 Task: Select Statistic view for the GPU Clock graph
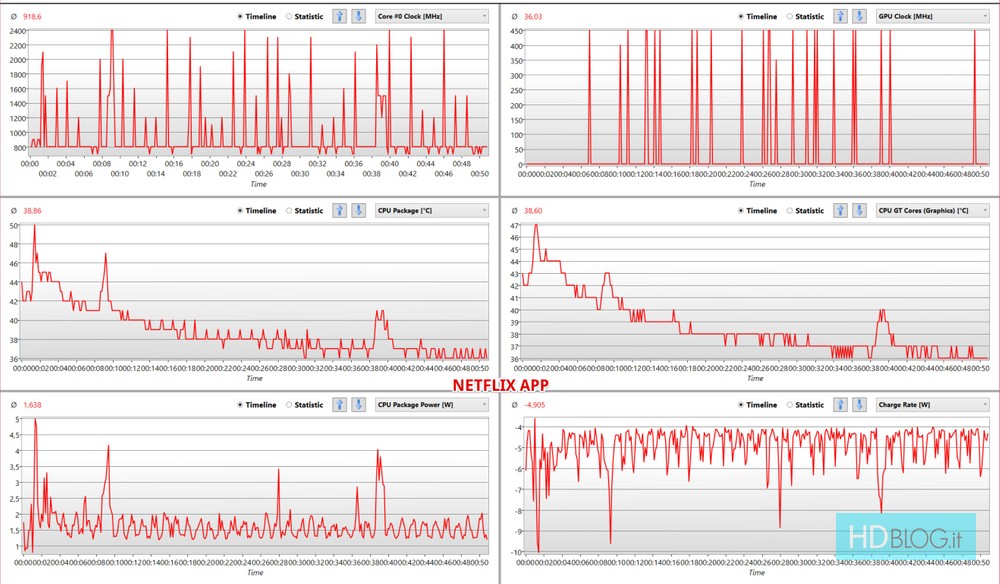pos(790,16)
